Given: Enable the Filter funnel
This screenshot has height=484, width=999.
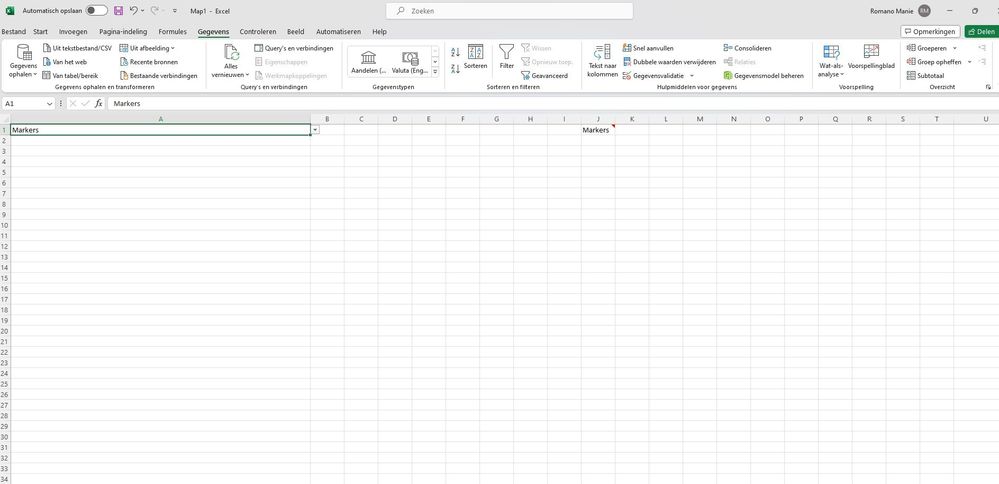Looking at the screenshot, I should (x=507, y=57).
